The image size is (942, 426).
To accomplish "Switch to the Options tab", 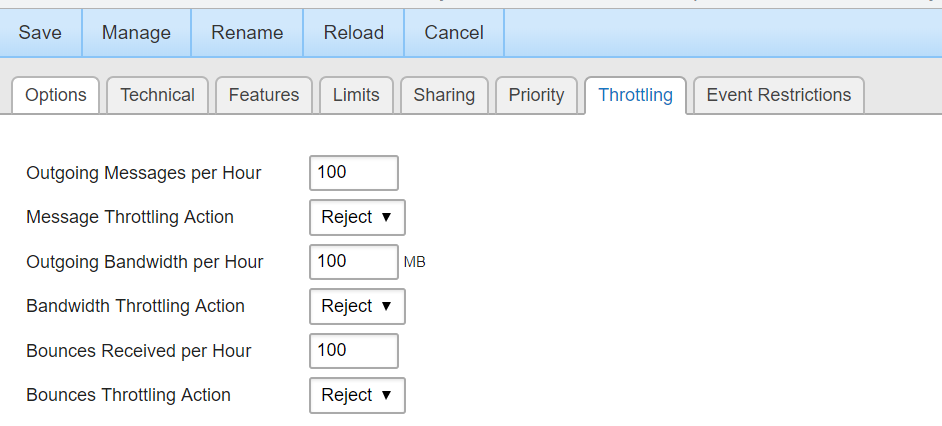I will click(56, 95).
